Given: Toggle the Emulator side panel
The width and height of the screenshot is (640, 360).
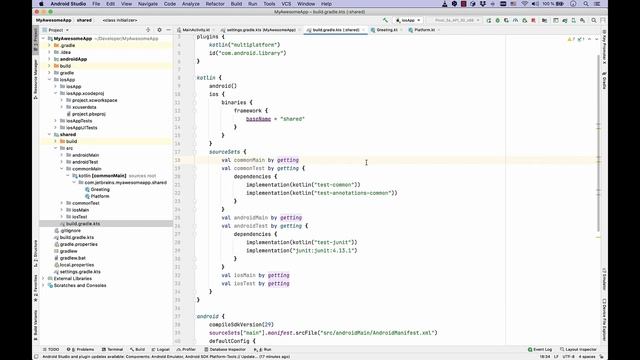Looking at the screenshot, I should pos(604,279).
